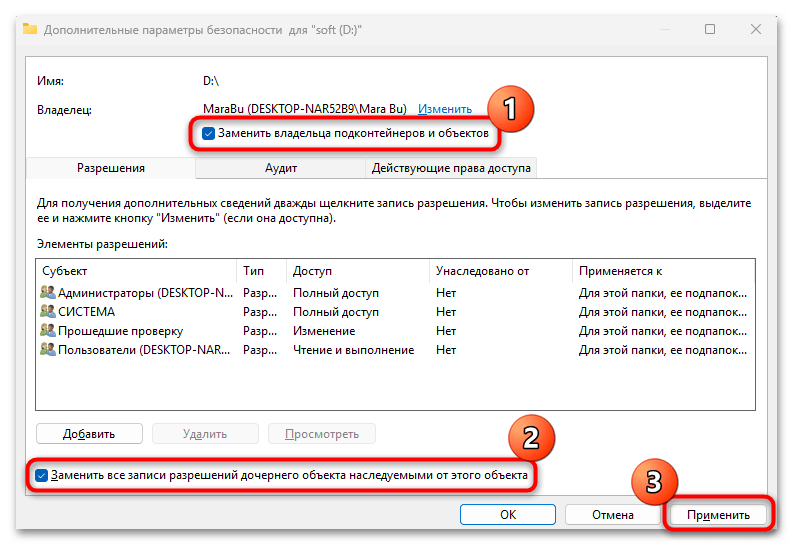Confirm with the OK button
Image resolution: width=793 pixels, height=545 pixels.
point(507,514)
